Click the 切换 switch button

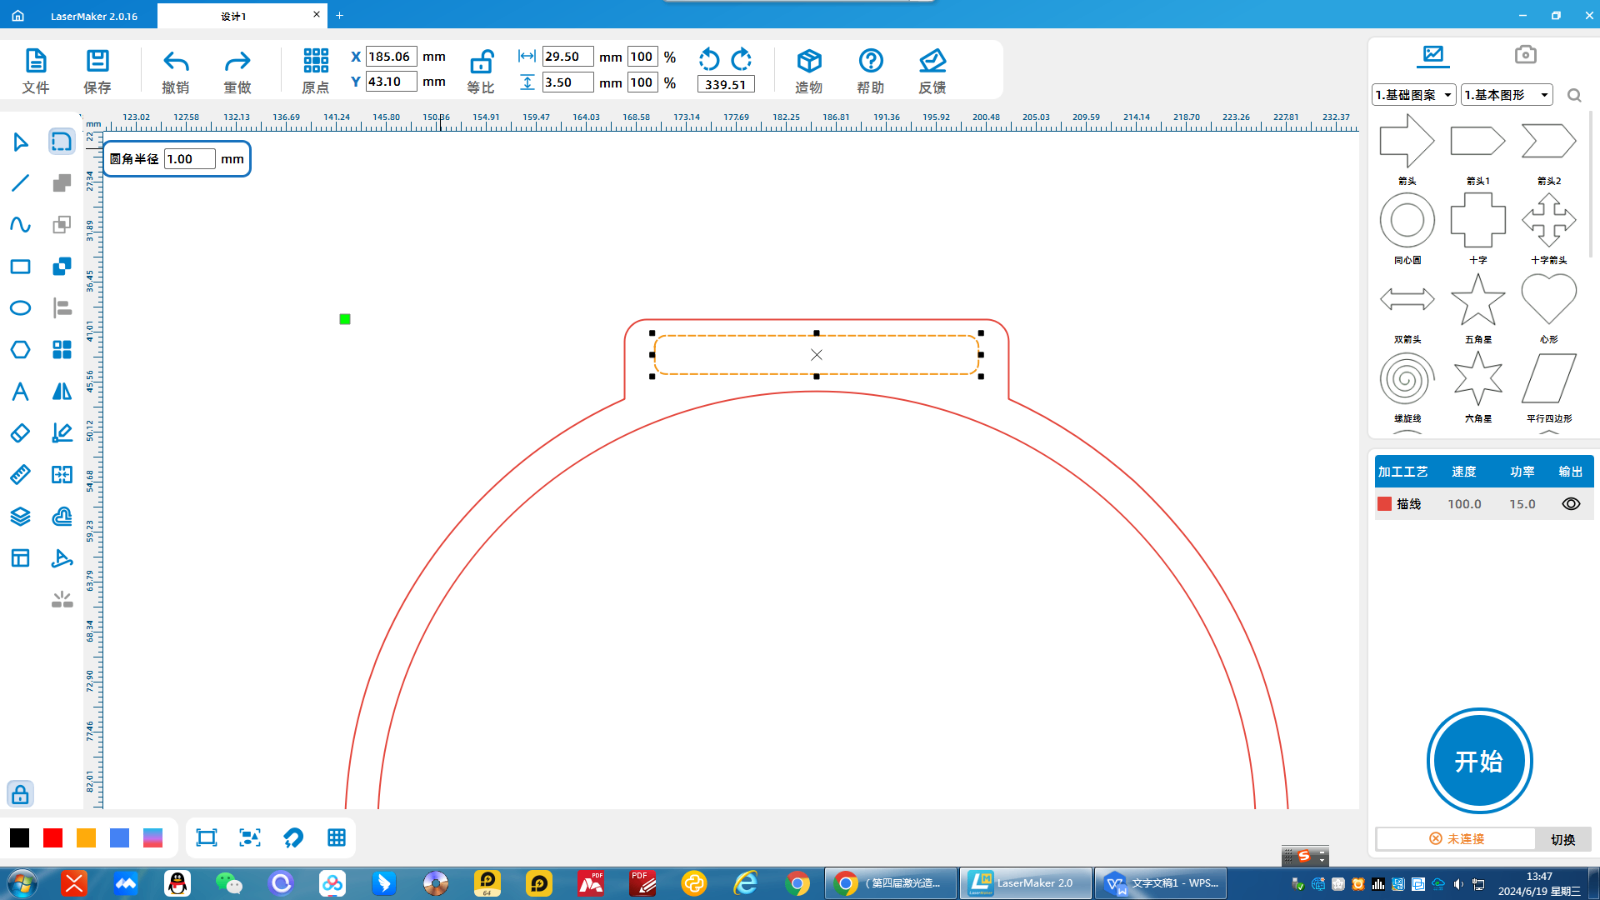pos(1562,839)
